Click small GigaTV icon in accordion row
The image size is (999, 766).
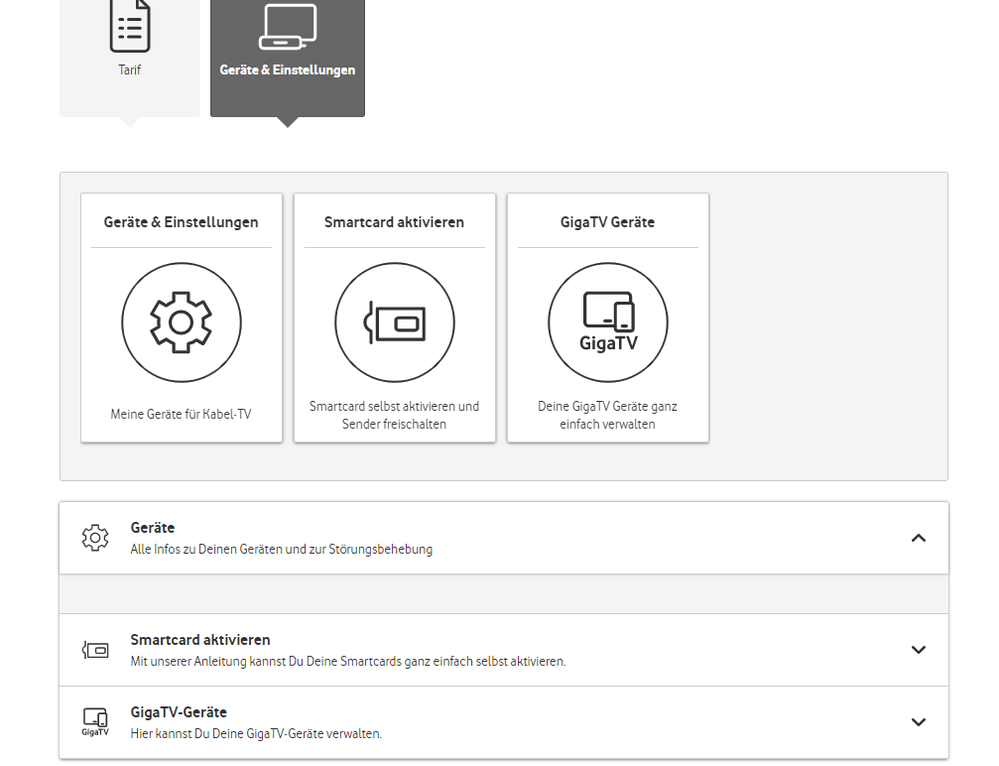point(96,722)
